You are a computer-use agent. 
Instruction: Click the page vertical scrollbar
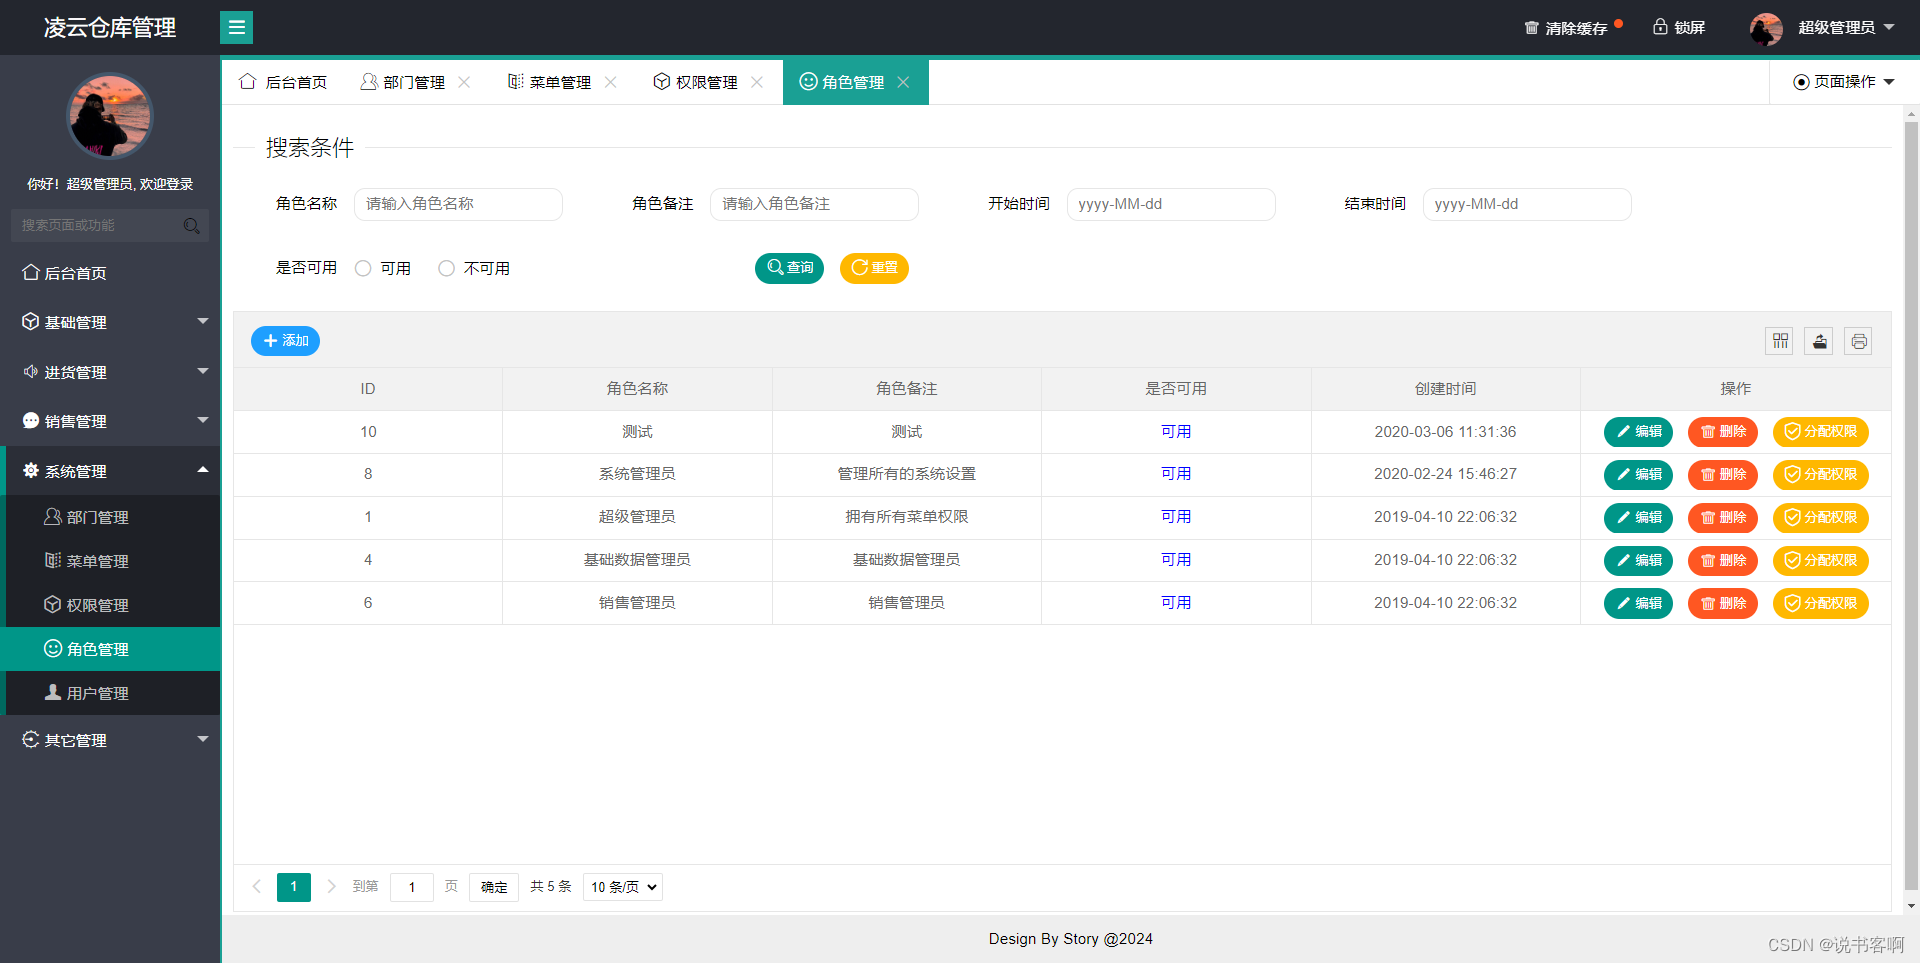coord(1911,505)
